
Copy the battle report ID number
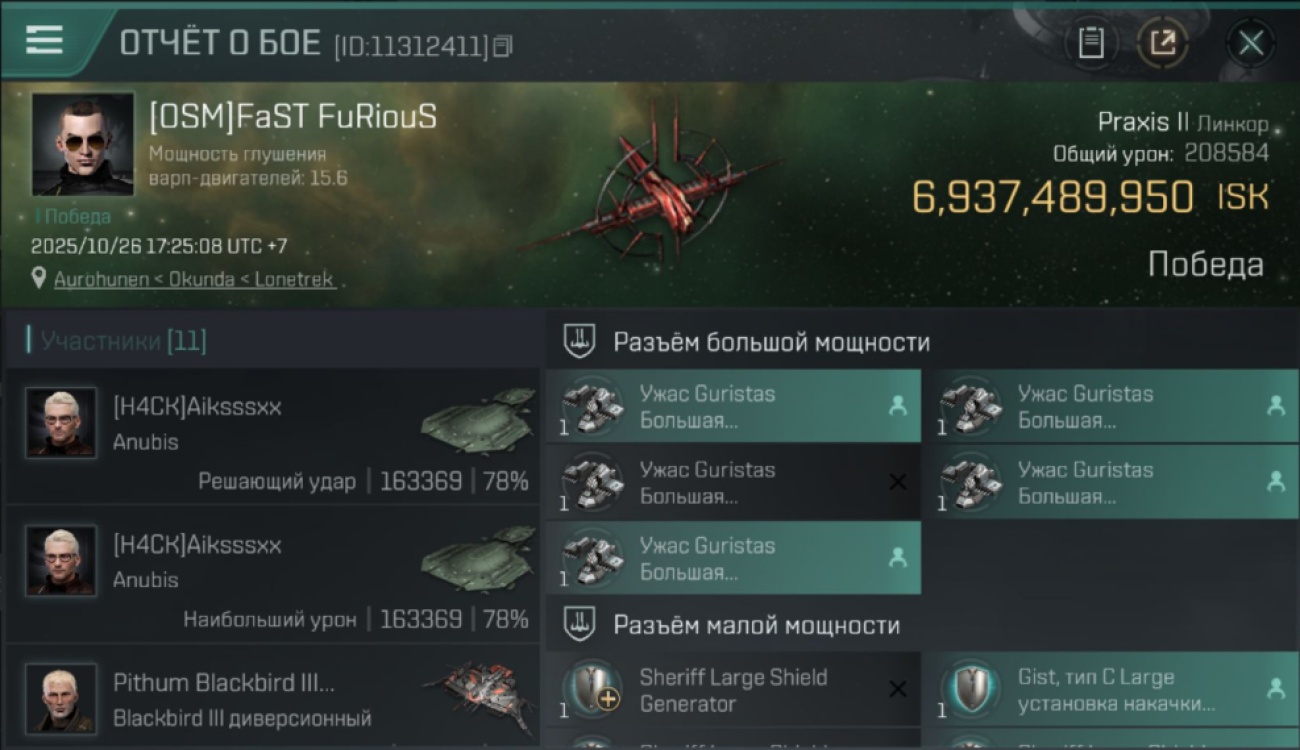pos(502,45)
